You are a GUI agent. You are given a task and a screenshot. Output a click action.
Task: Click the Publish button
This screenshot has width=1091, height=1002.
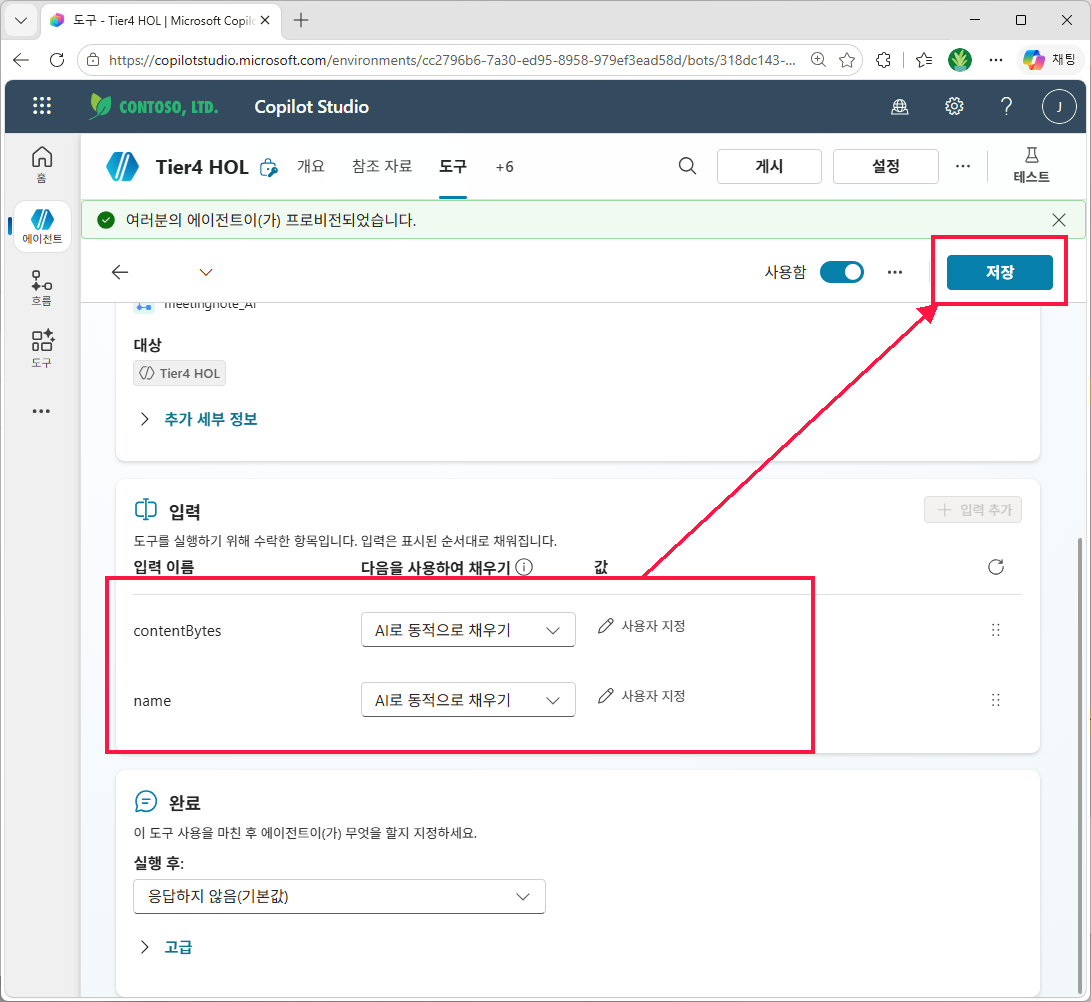point(770,166)
